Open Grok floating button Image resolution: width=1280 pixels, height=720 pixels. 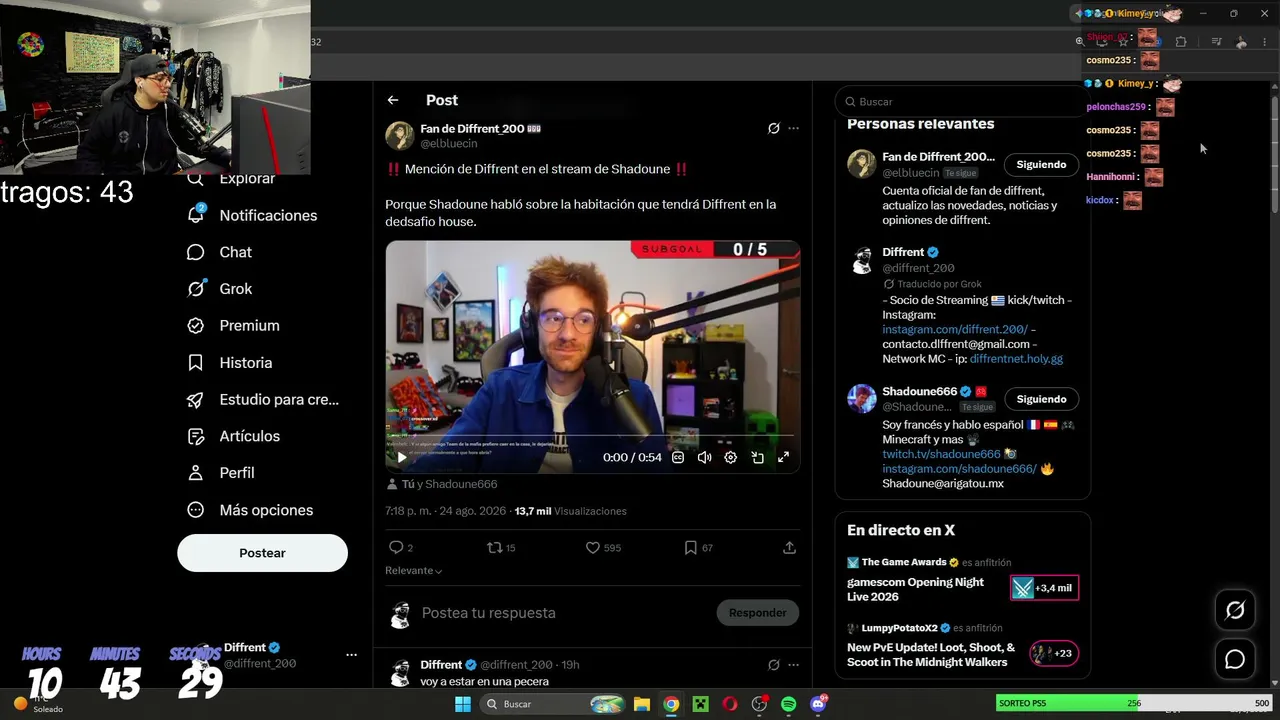(x=1235, y=610)
